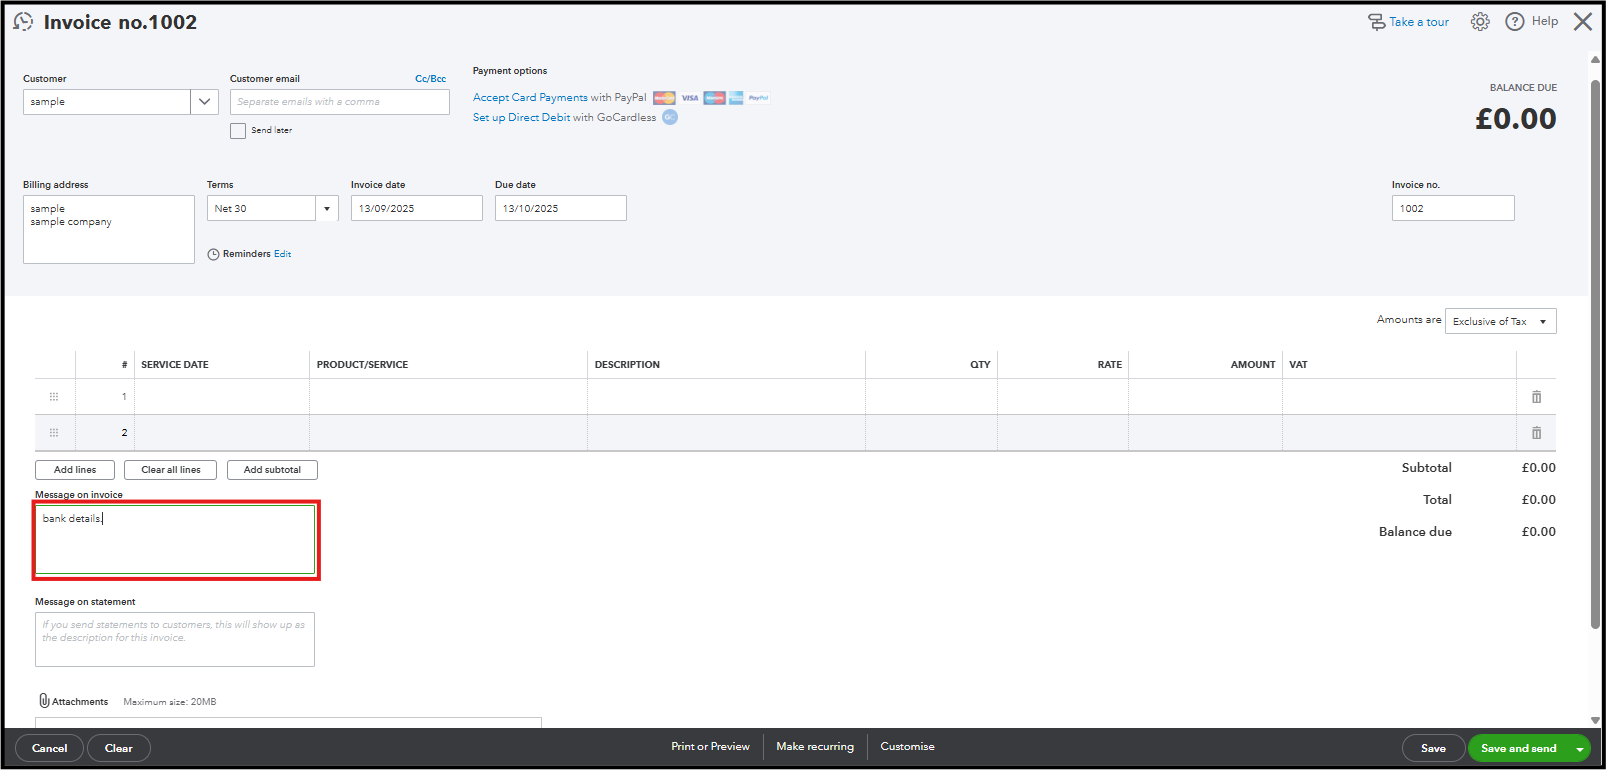Viewport: 1607px width, 770px height.
Task: Click the scrollbar up arrow
Action: point(1595,60)
